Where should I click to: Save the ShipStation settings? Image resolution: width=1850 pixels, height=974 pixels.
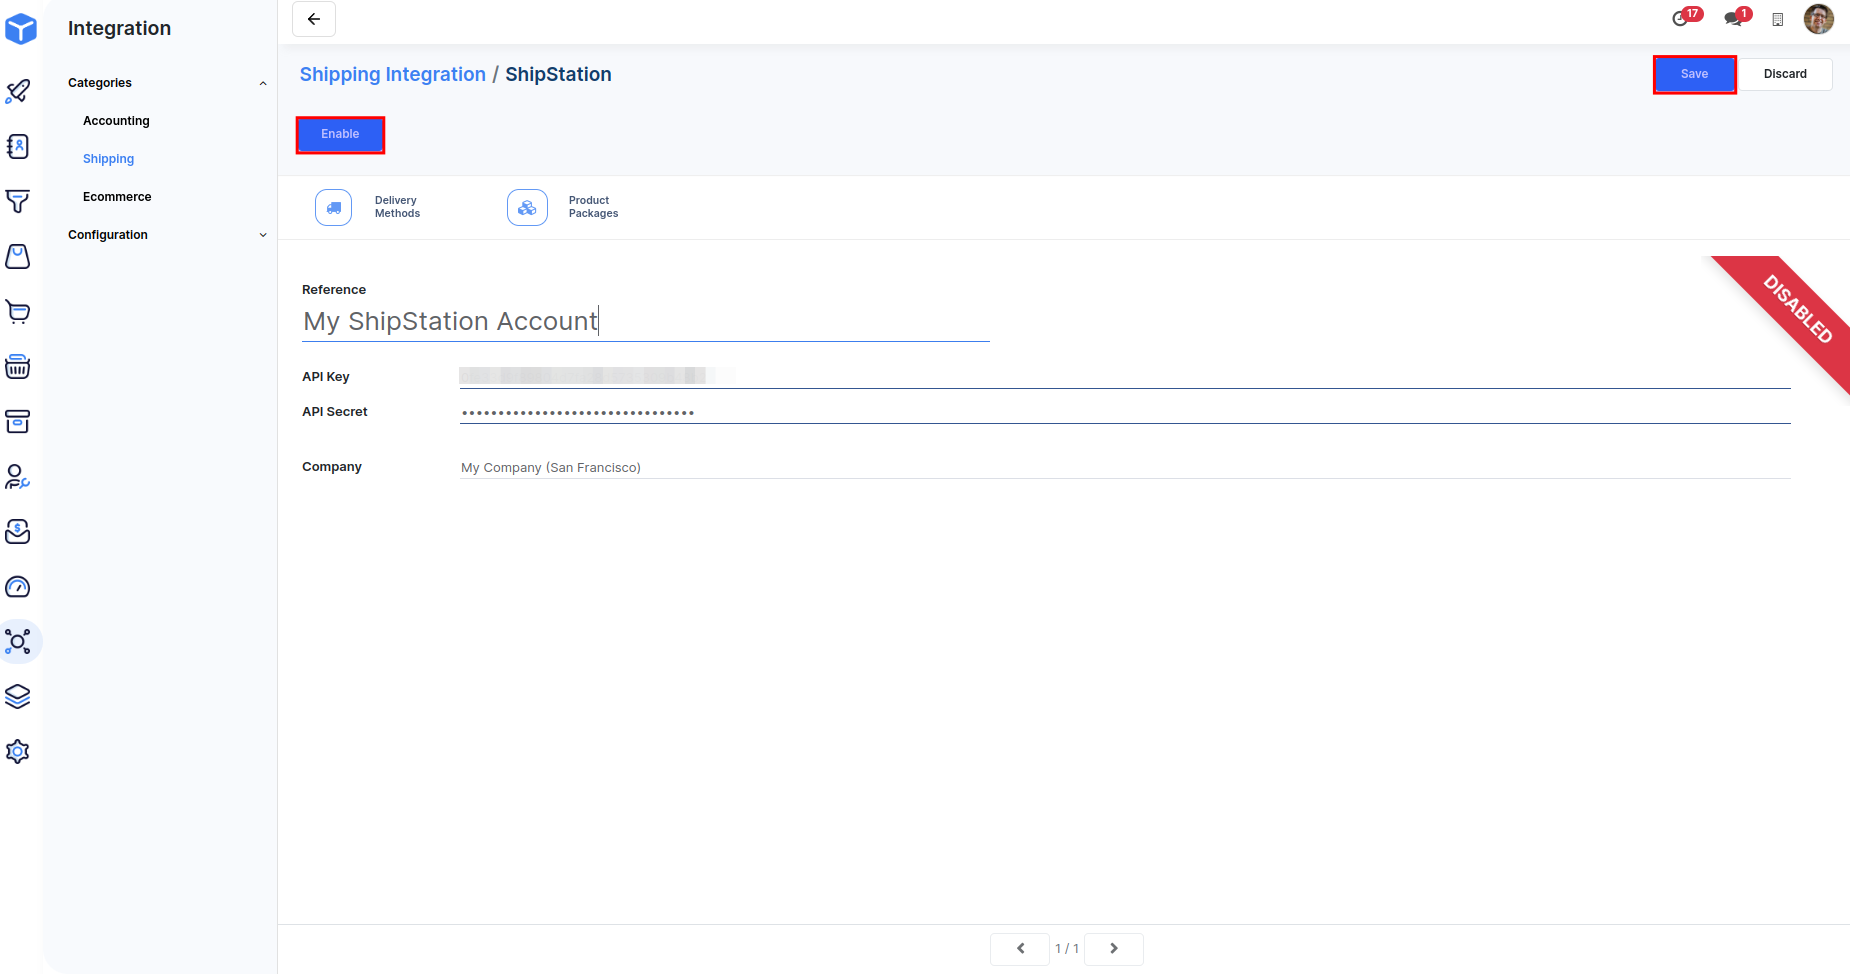tap(1694, 74)
